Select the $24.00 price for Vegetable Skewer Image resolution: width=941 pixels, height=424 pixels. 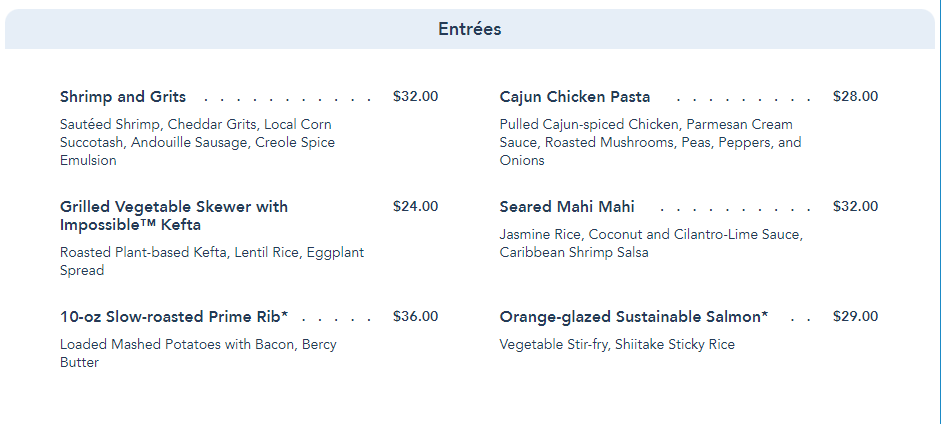(x=415, y=207)
